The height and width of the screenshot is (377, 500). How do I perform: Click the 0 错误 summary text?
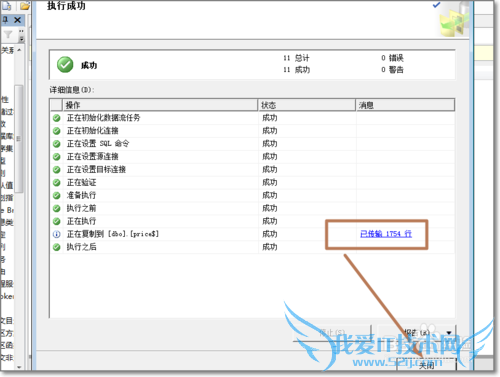click(x=392, y=58)
